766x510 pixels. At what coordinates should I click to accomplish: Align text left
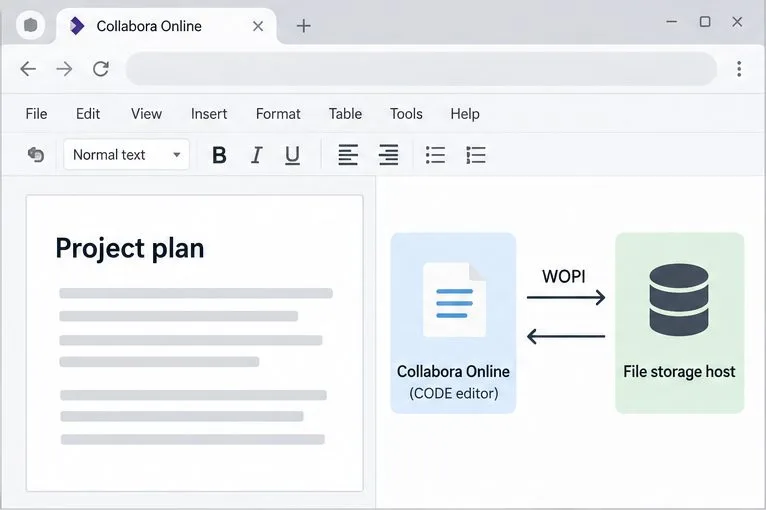348,155
